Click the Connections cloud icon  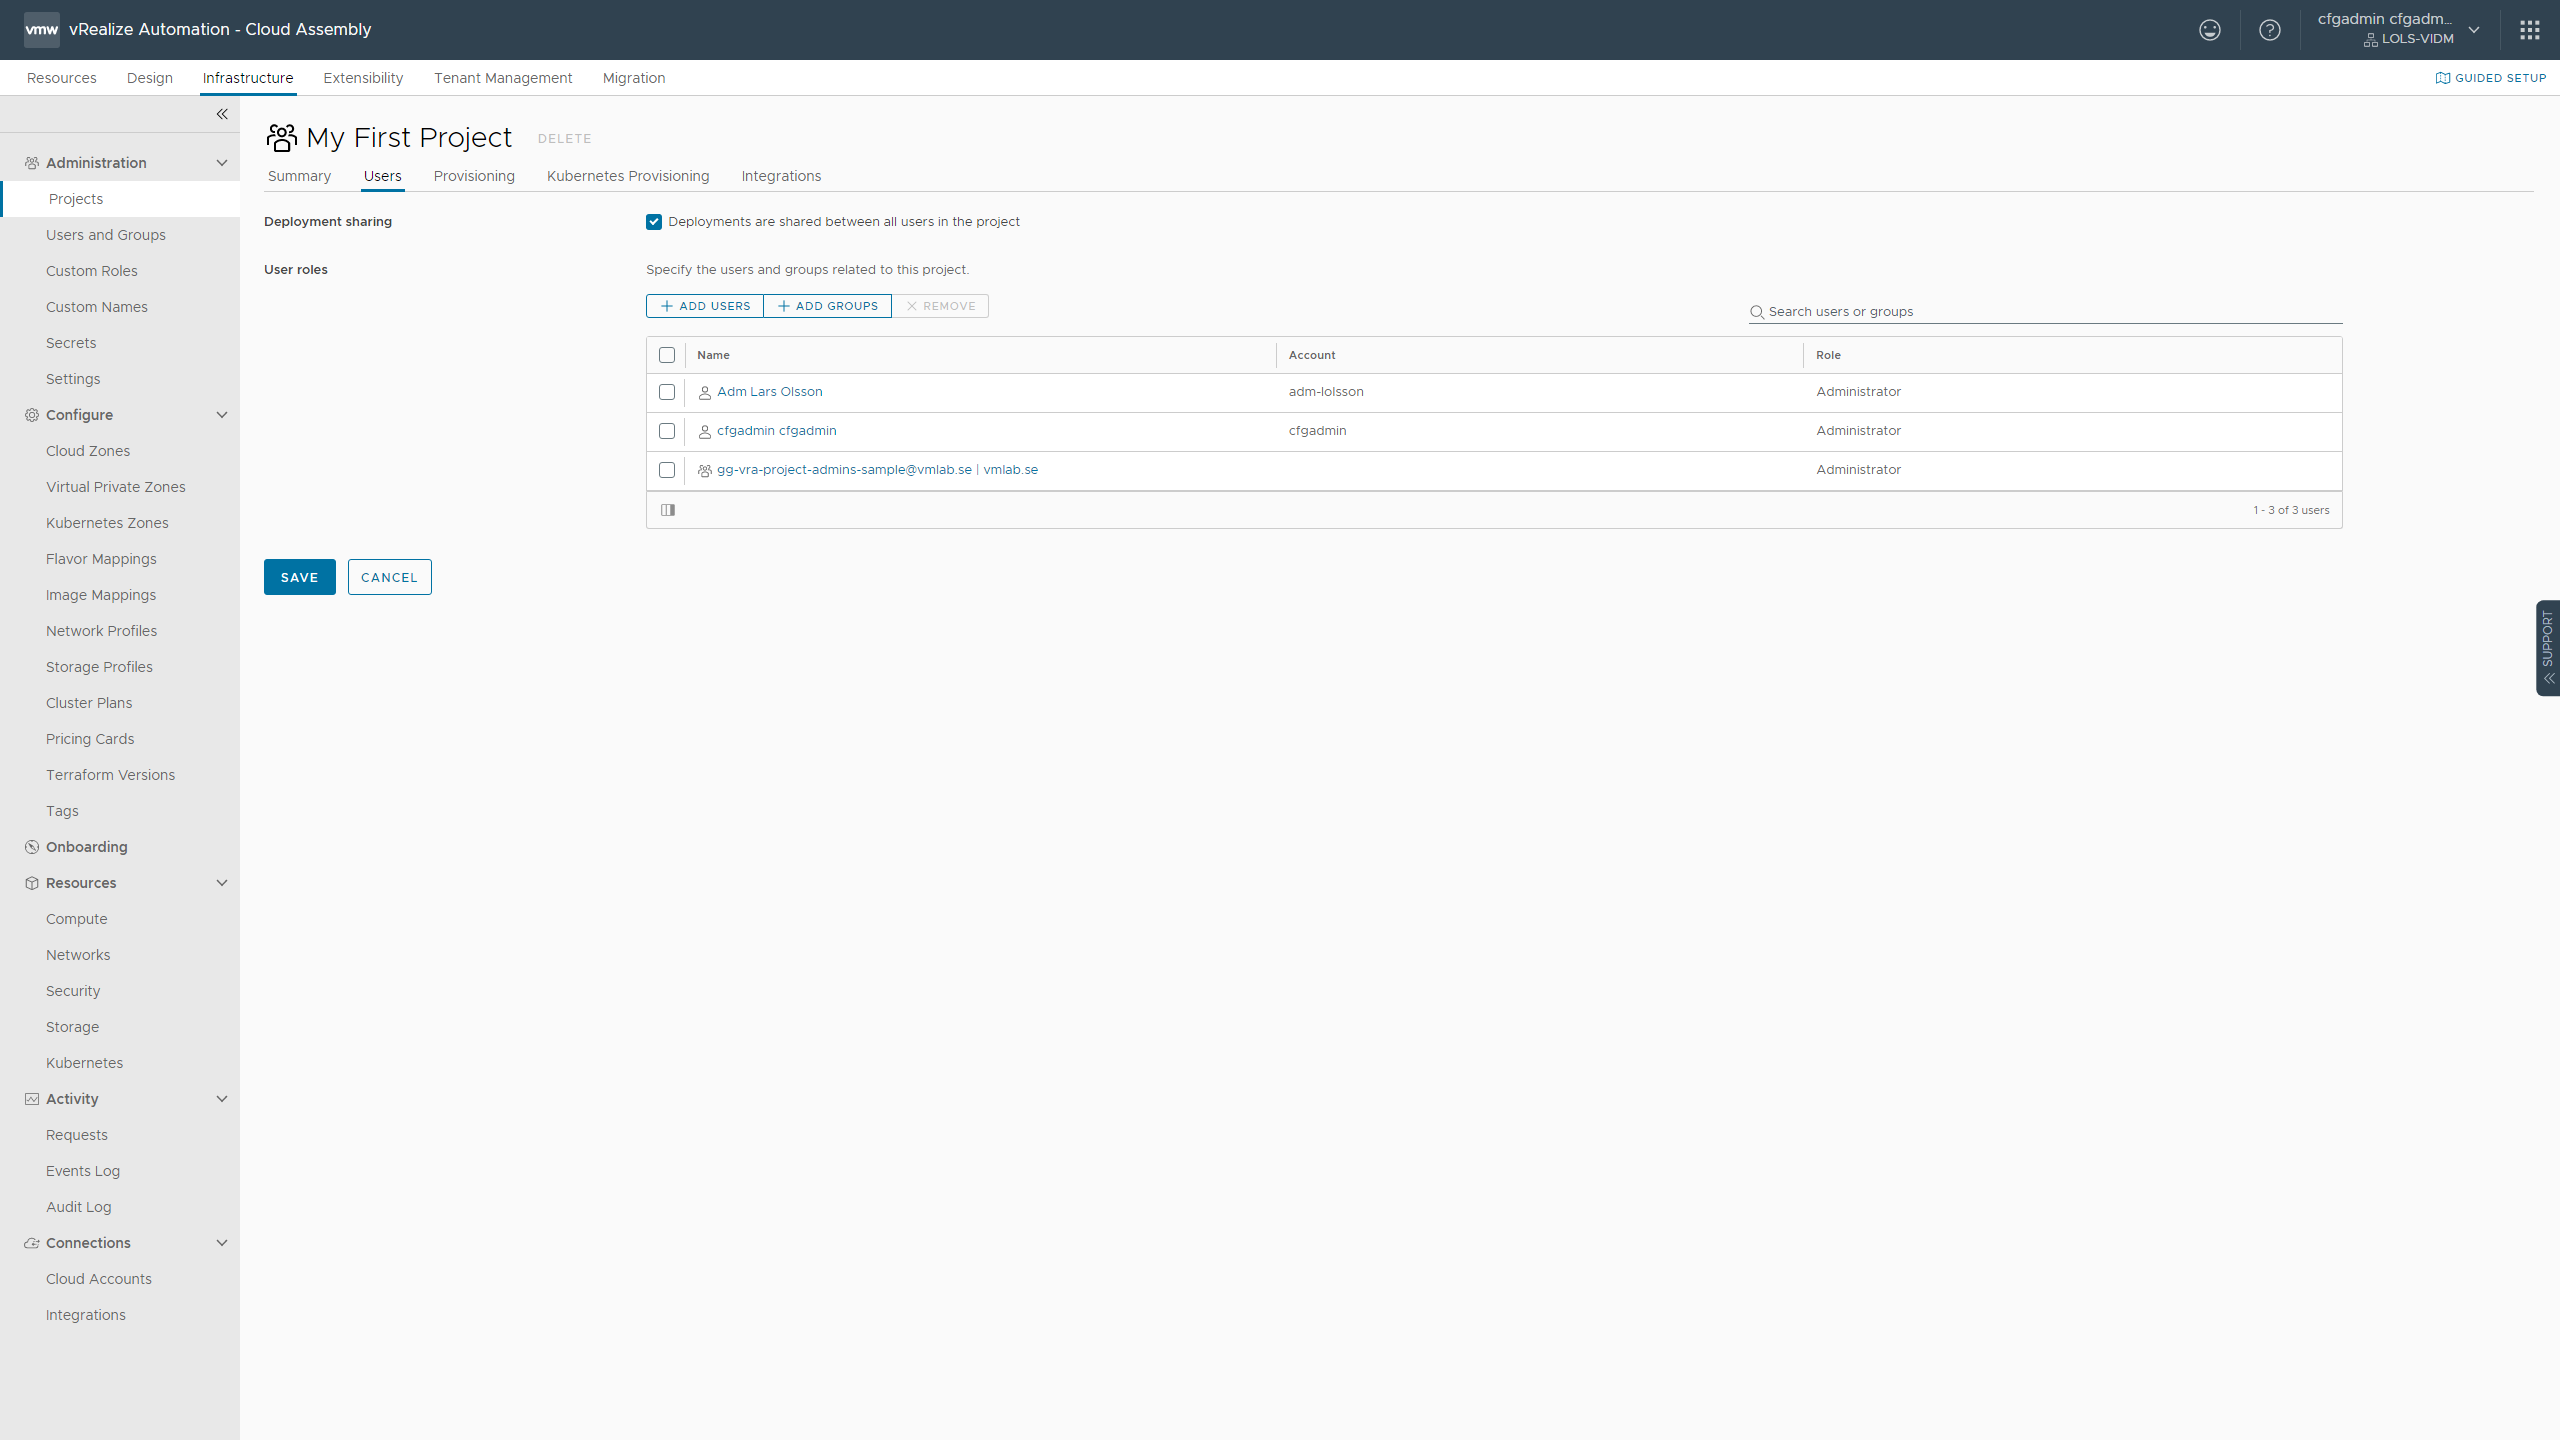(32, 1243)
